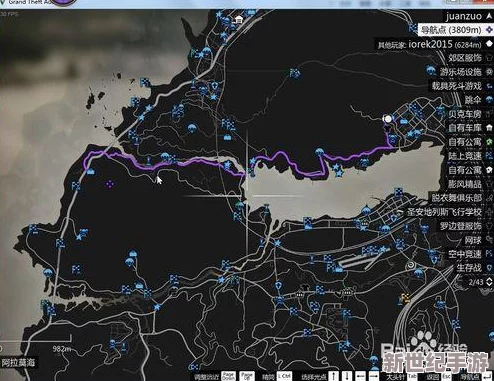Image resolution: width=494 pixels, height=381 pixels.
Task: Click the white player blip at route start
Action: [388, 119]
